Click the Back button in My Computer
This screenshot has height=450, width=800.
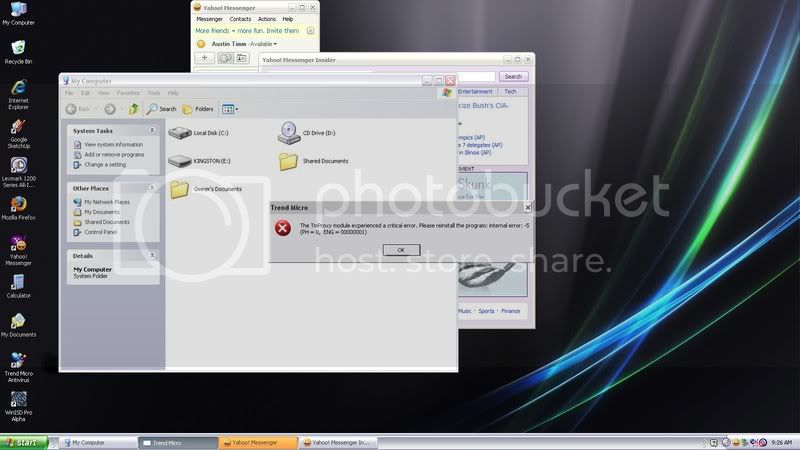78,109
